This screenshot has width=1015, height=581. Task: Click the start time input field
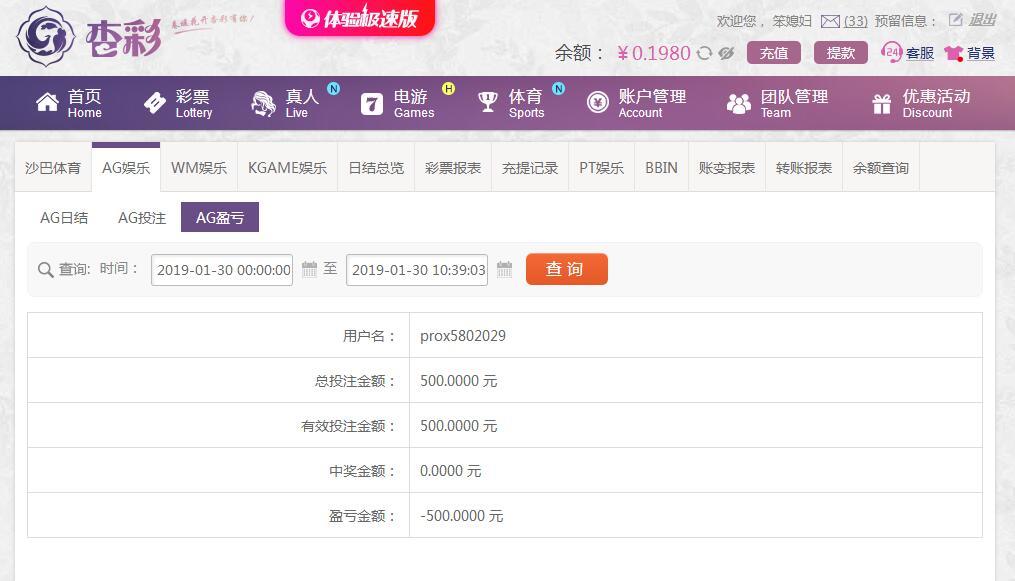[x=221, y=270]
